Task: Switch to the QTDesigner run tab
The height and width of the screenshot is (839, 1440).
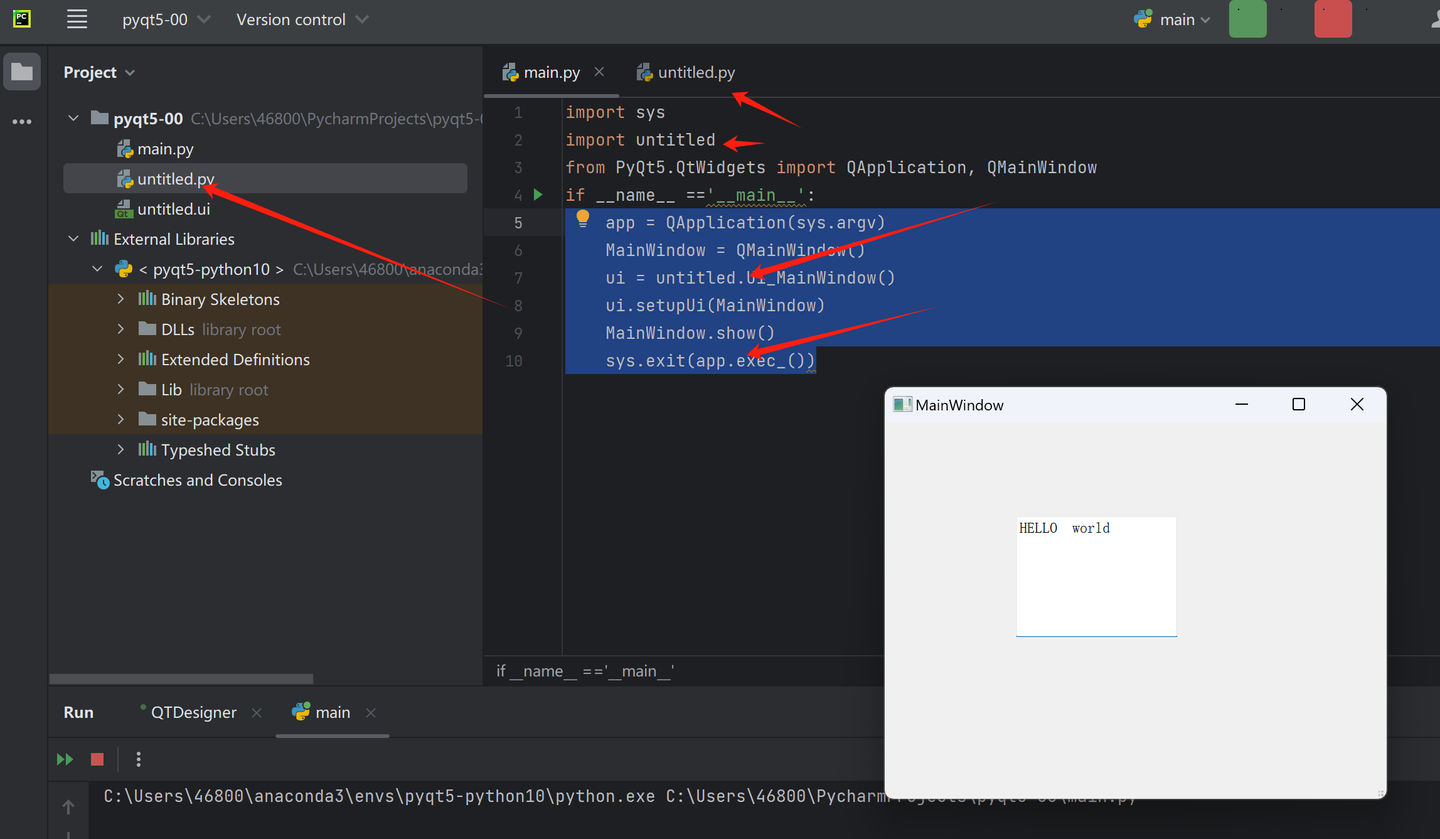Action: [193, 713]
